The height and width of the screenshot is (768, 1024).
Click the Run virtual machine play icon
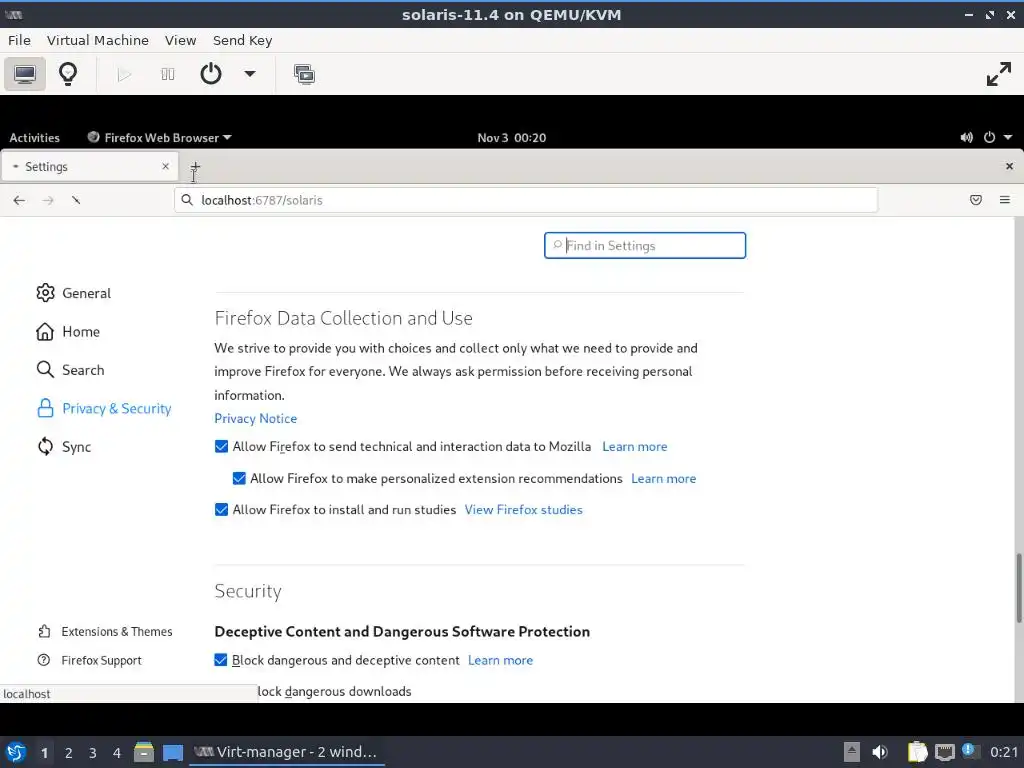click(x=124, y=74)
